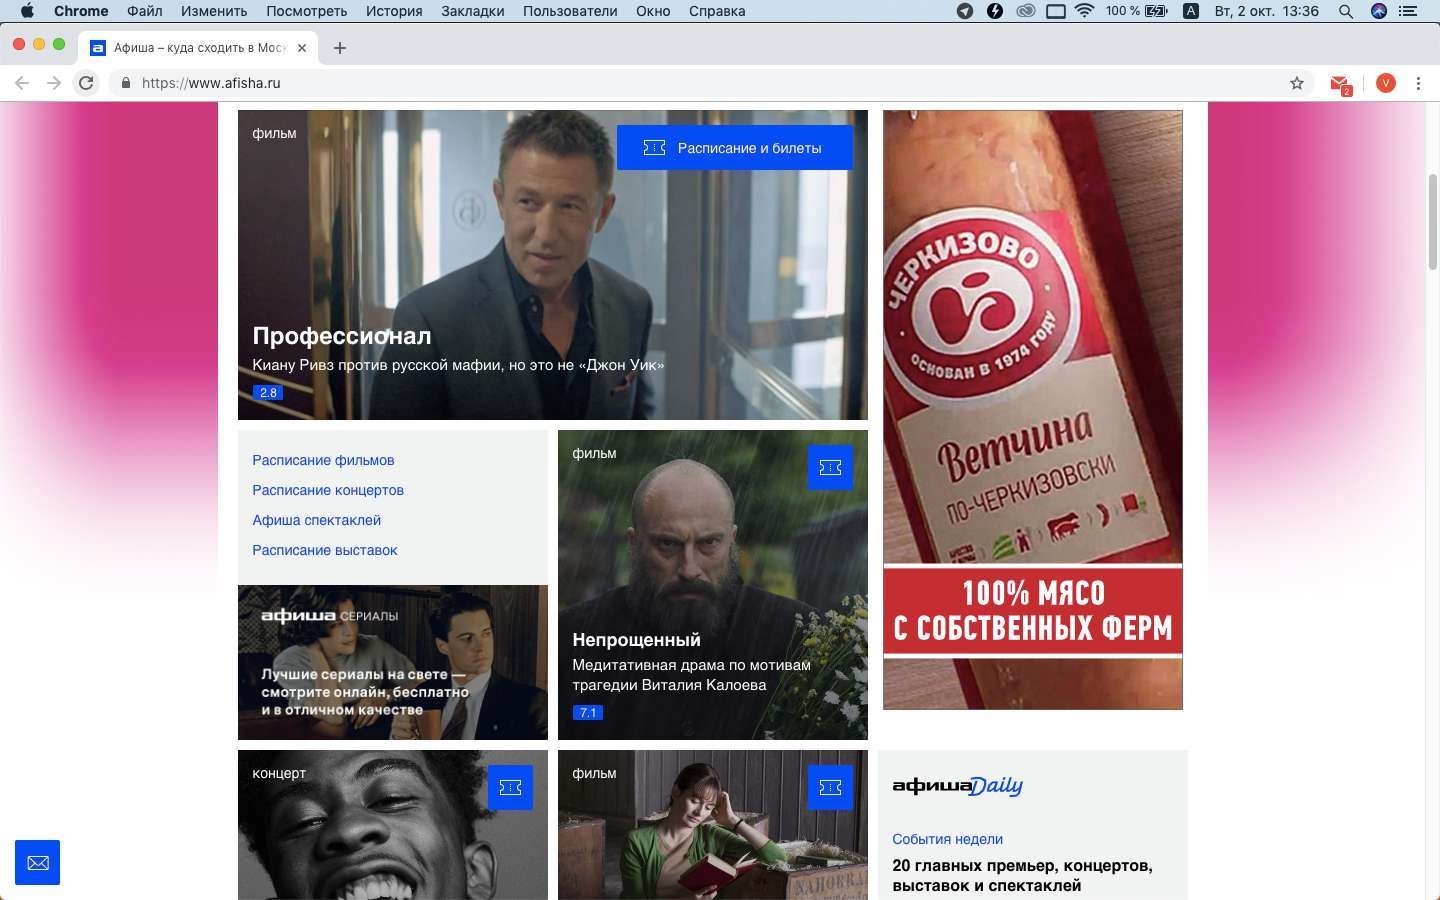The height and width of the screenshot is (900, 1440).
Task: Click the ticket icon on the reading woman film card
Action: [830, 787]
